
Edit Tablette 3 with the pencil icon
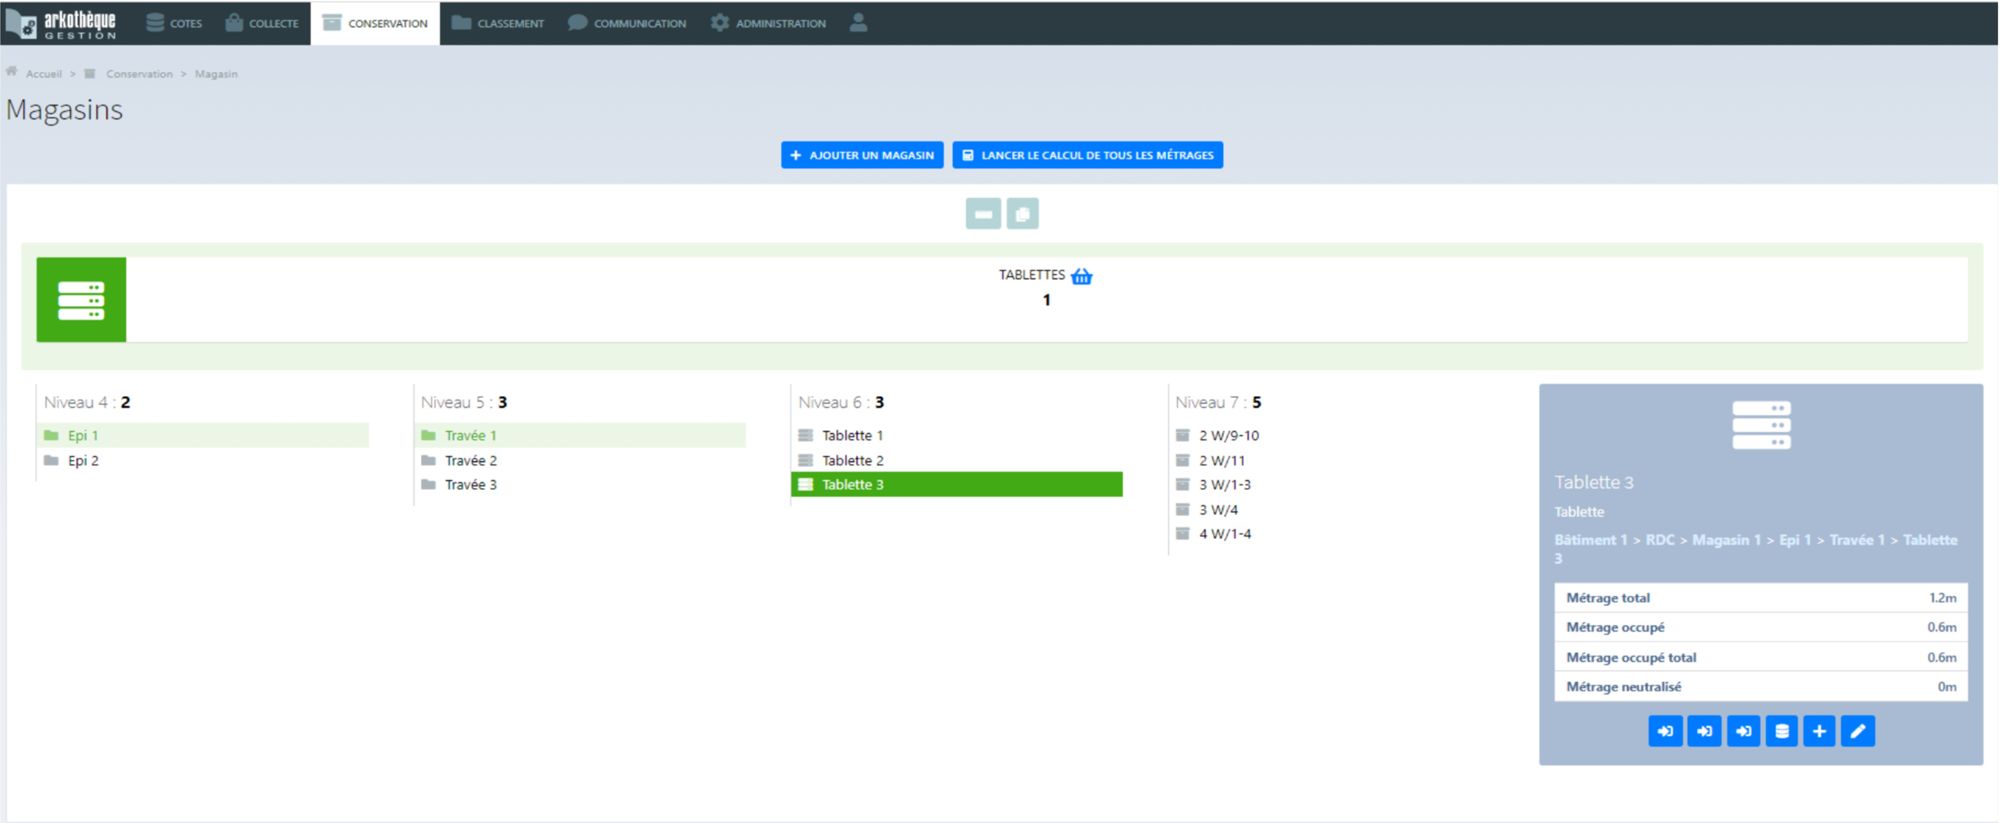click(x=1857, y=731)
